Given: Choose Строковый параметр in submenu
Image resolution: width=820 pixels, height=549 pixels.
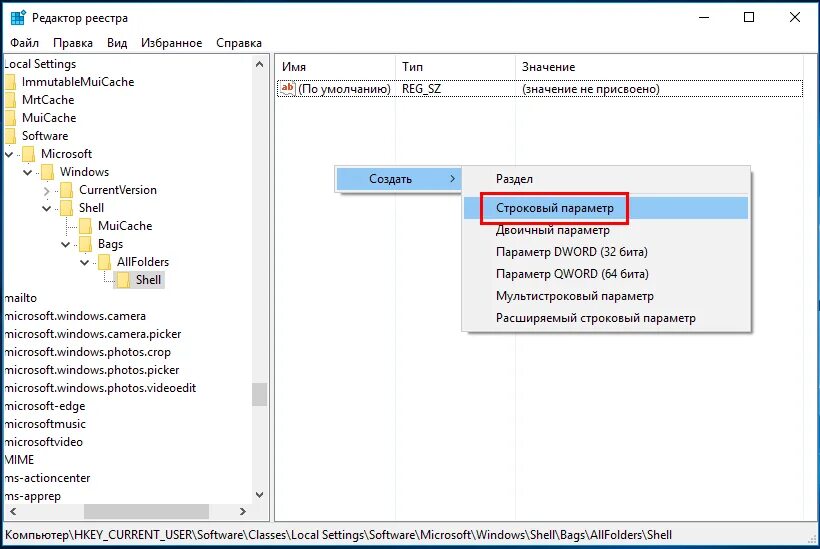Looking at the screenshot, I should point(606,208).
